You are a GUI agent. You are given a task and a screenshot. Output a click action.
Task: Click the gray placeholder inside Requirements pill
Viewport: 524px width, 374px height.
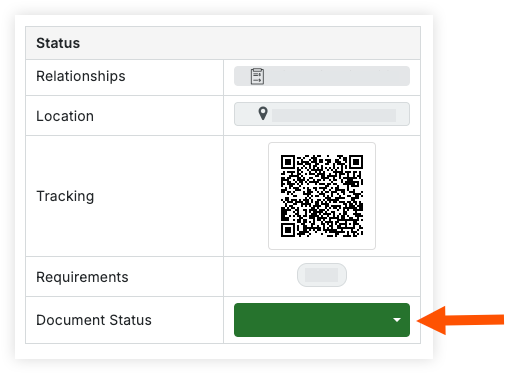pyautogui.click(x=321, y=275)
